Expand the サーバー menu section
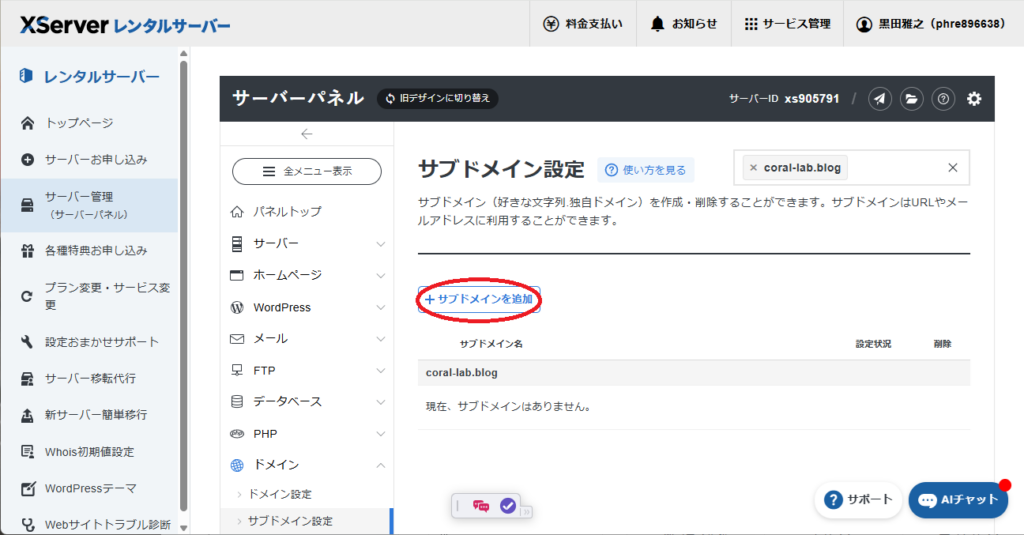This screenshot has height=535, width=1024. pos(307,244)
